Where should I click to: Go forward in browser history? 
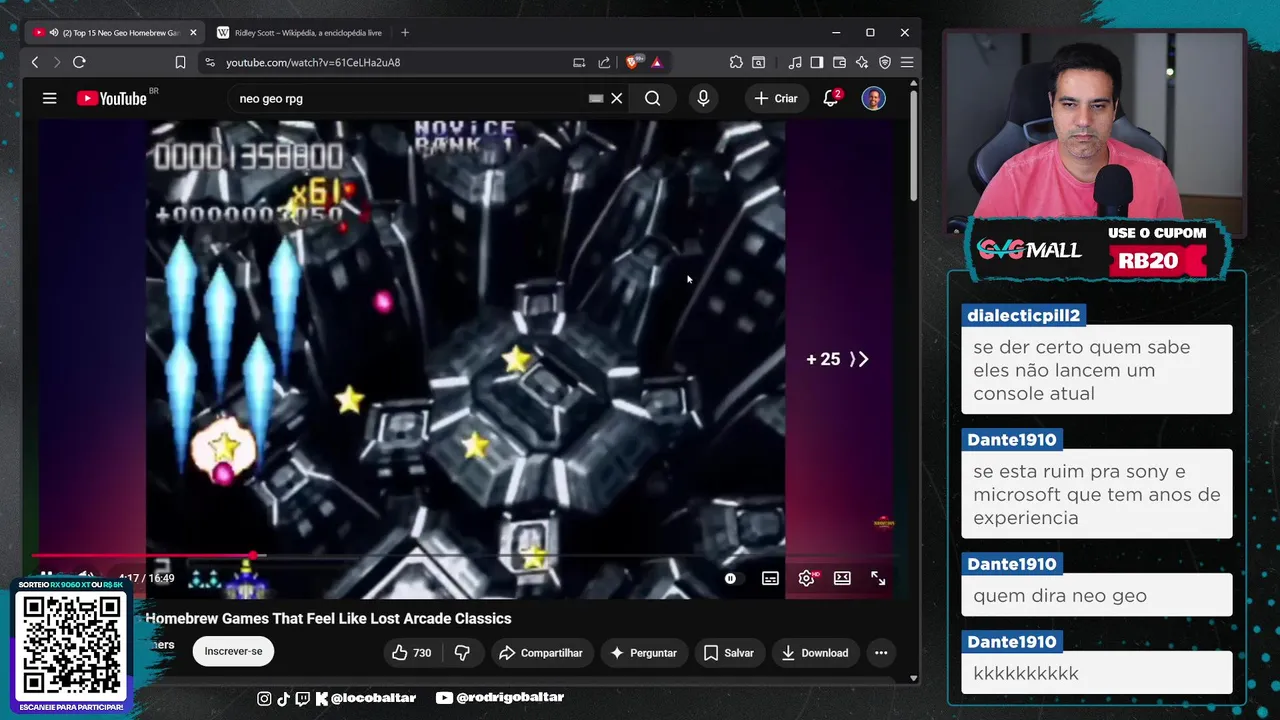click(x=57, y=62)
